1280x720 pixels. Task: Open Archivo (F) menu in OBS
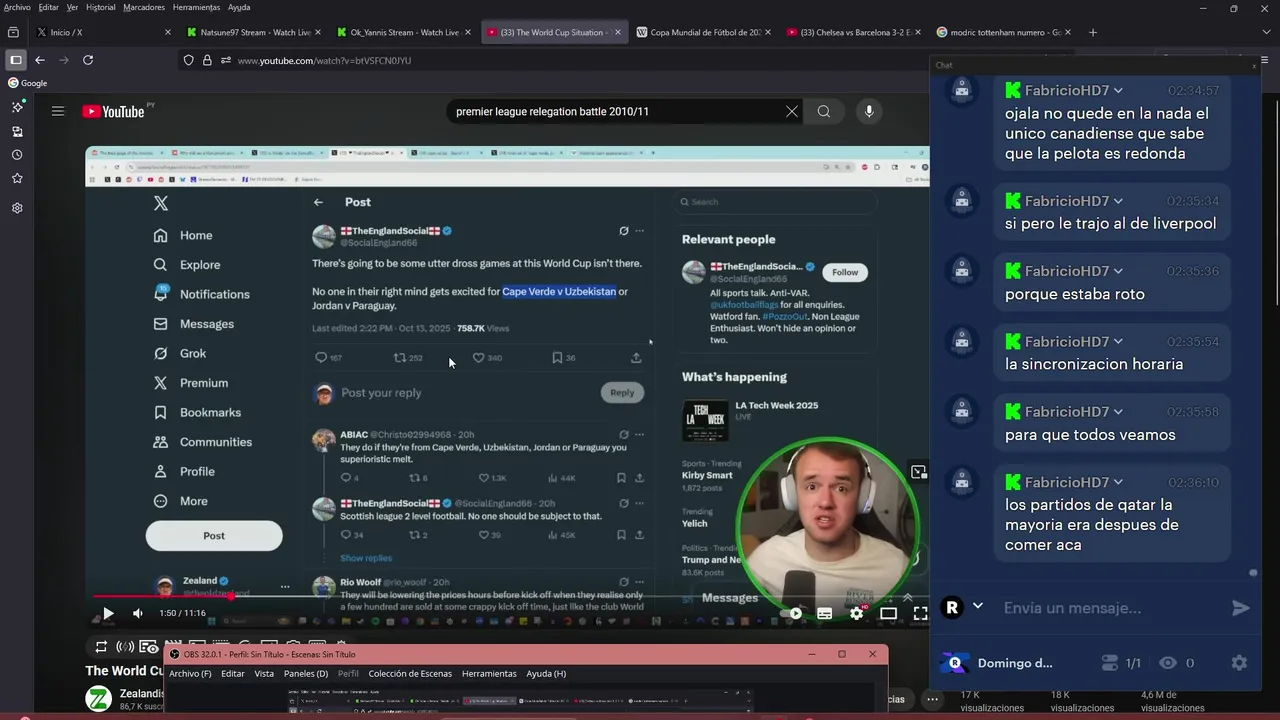point(190,674)
